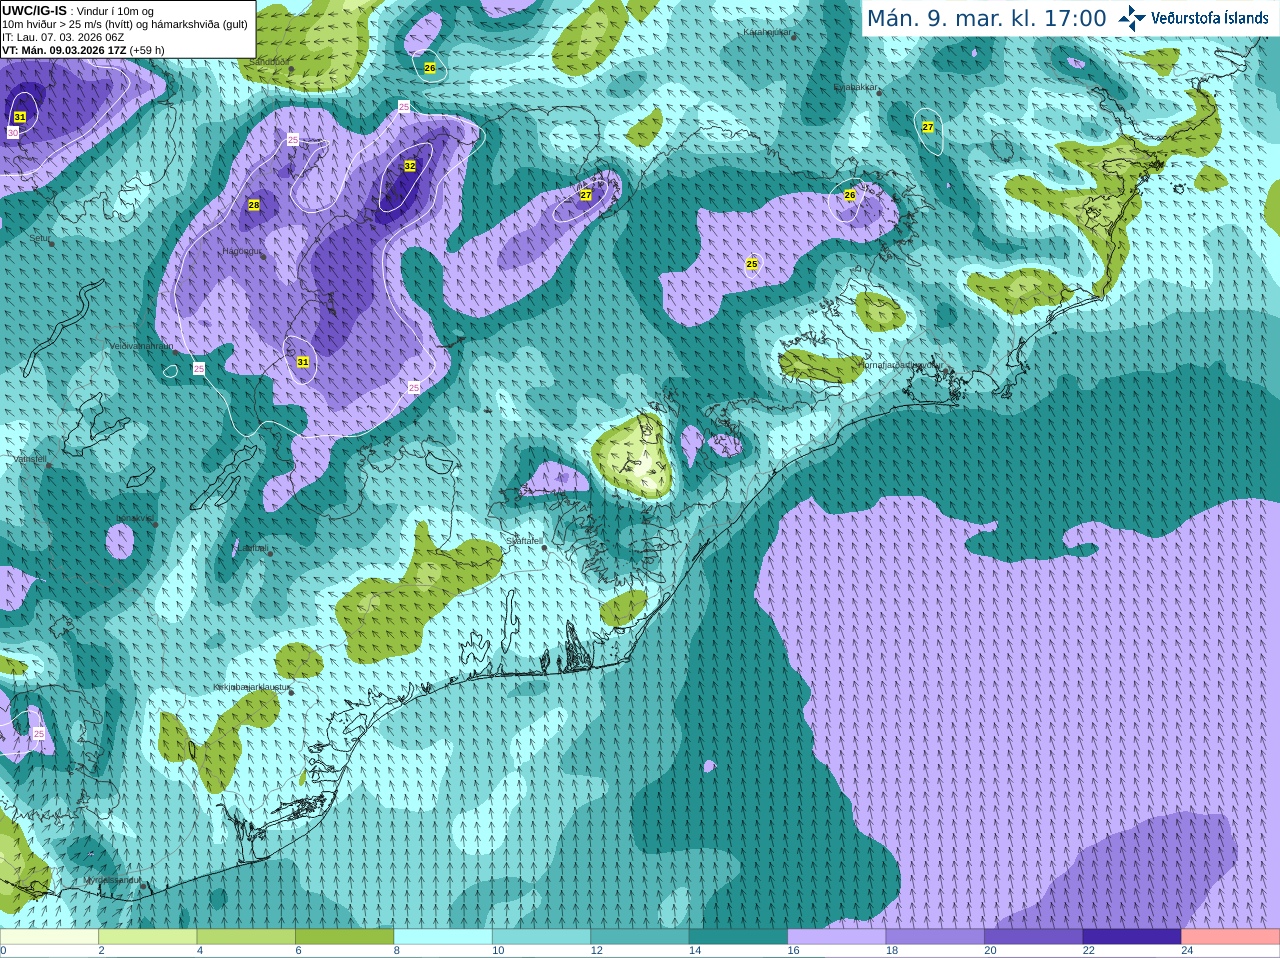Click the Mýrdalssandur station label
This screenshot has height=958, width=1280.
[x=112, y=880]
